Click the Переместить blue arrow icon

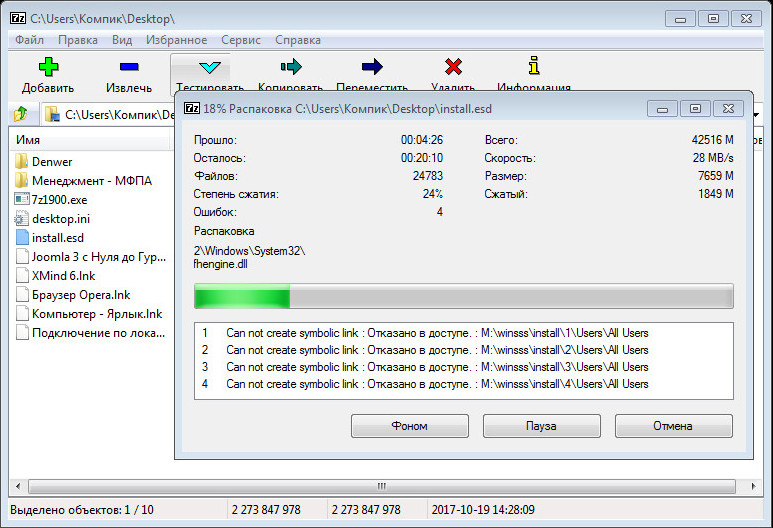tap(372, 67)
